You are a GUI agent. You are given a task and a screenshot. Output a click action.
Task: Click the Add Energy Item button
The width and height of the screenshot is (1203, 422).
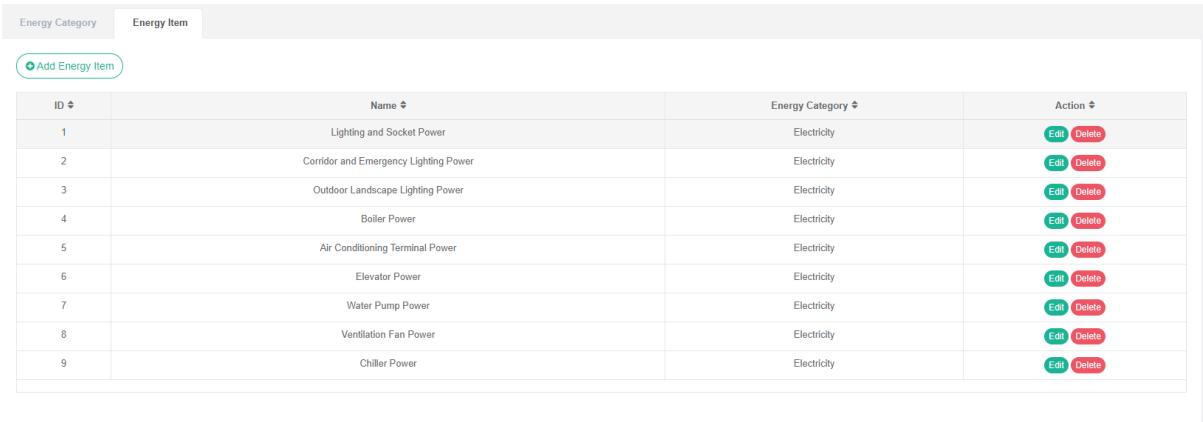pos(69,66)
